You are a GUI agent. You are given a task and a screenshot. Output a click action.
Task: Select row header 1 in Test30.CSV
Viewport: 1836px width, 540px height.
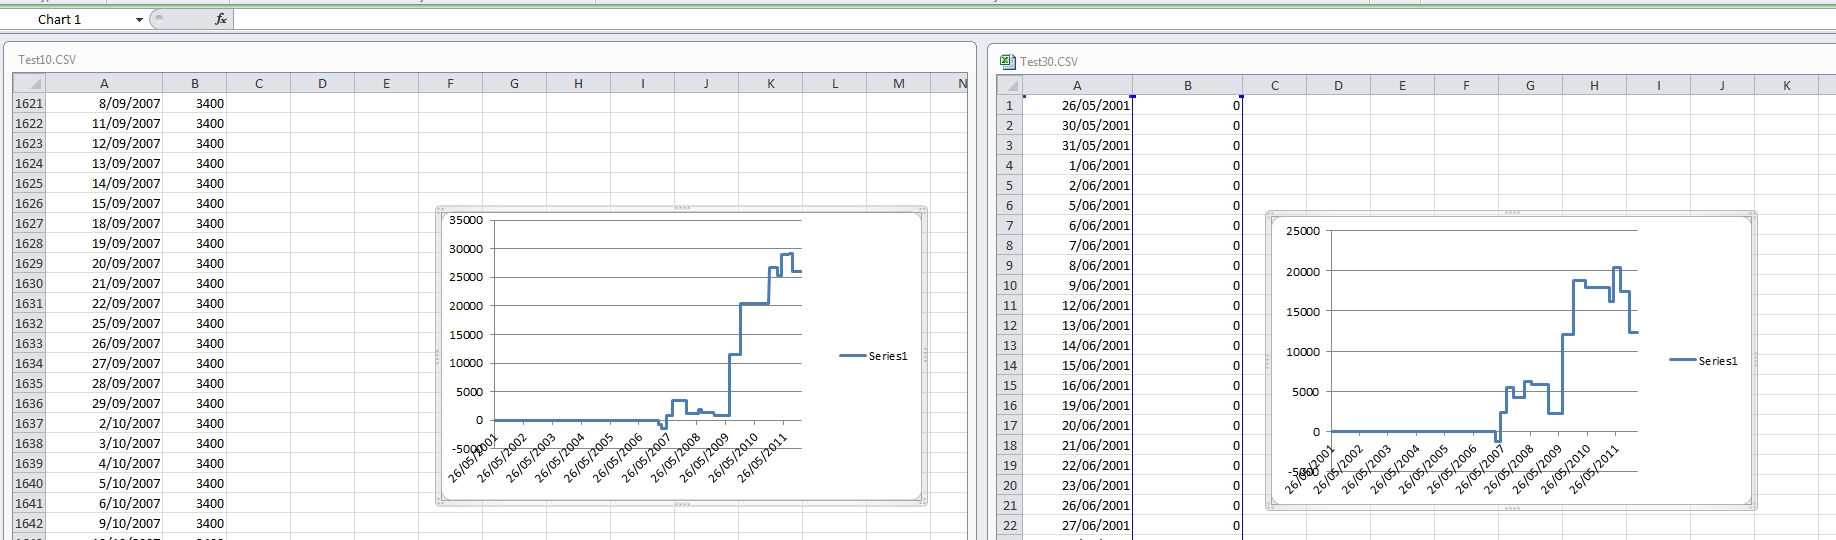[x=1009, y=105]
